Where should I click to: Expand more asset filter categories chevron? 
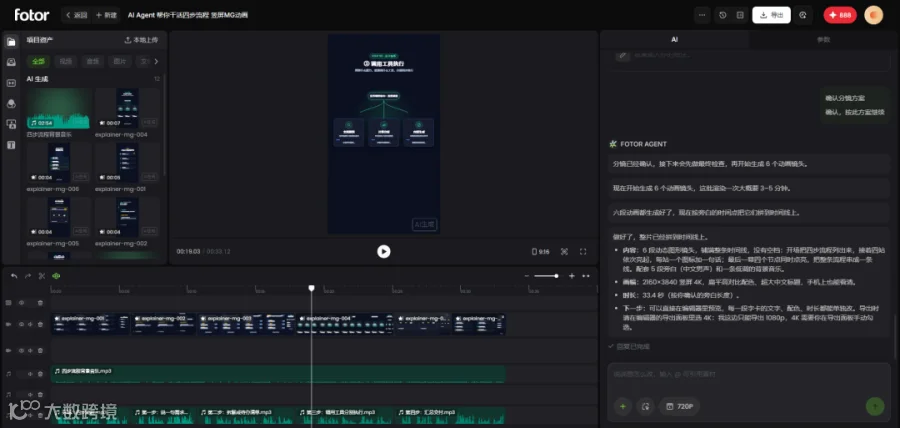156,61
